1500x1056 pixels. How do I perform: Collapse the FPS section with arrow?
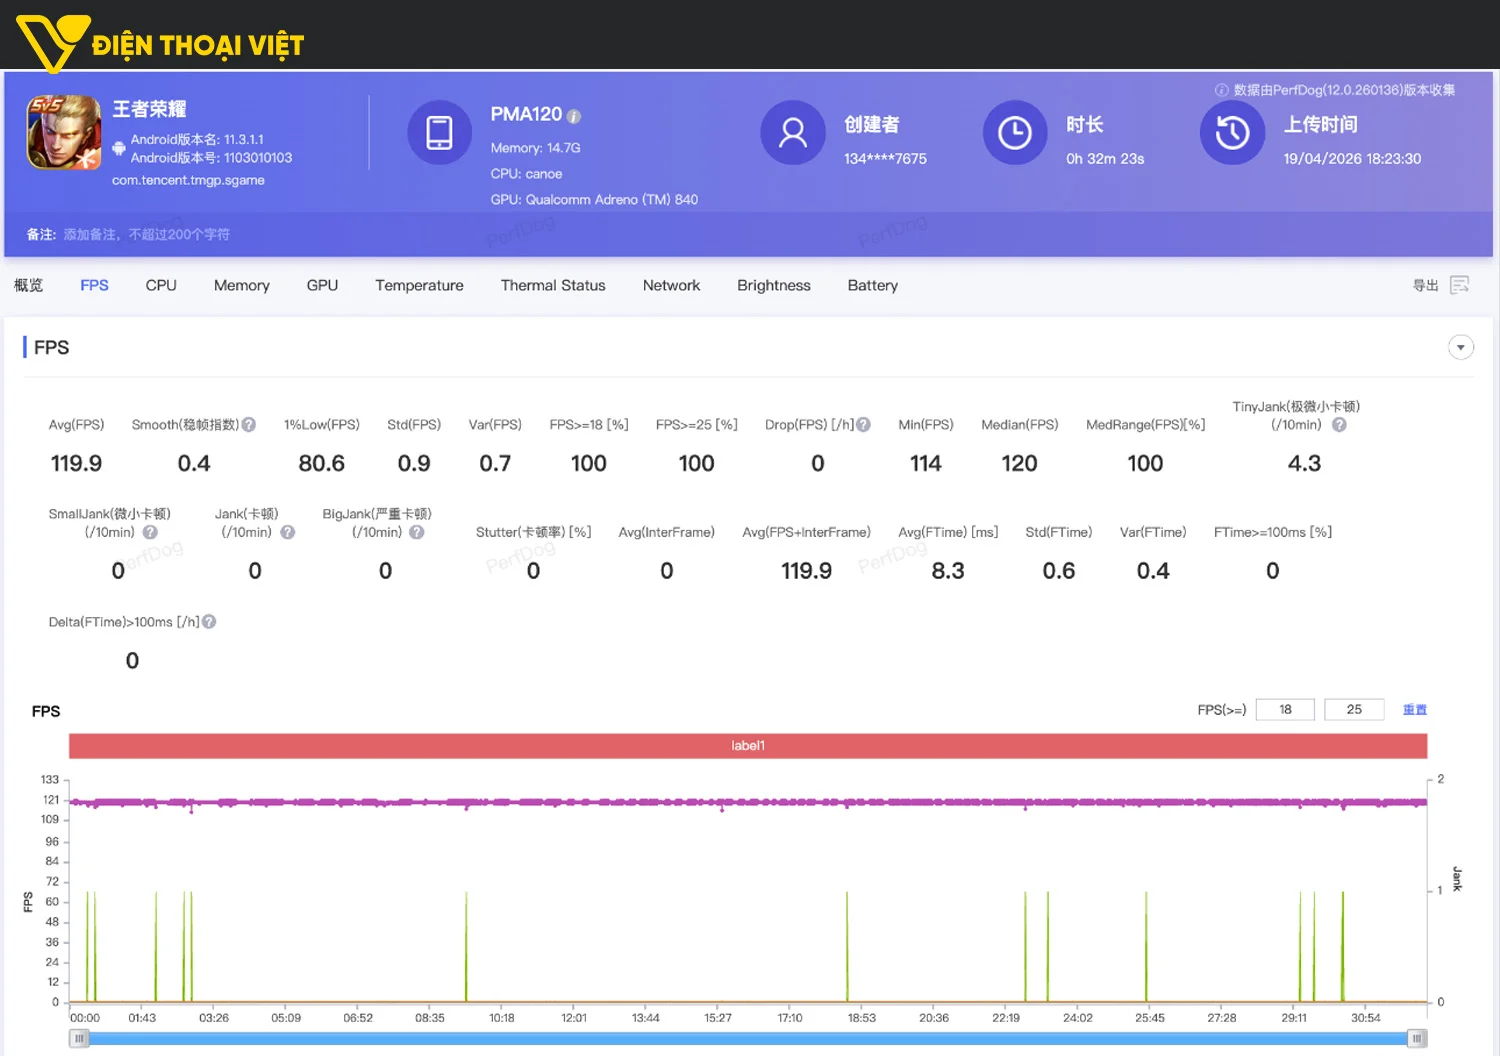point(1460,347)
